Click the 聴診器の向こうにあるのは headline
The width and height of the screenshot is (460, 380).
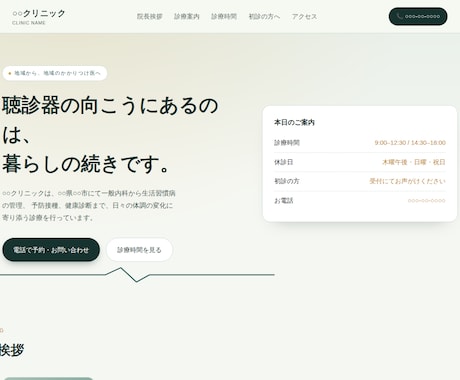[x=110, y=120]
